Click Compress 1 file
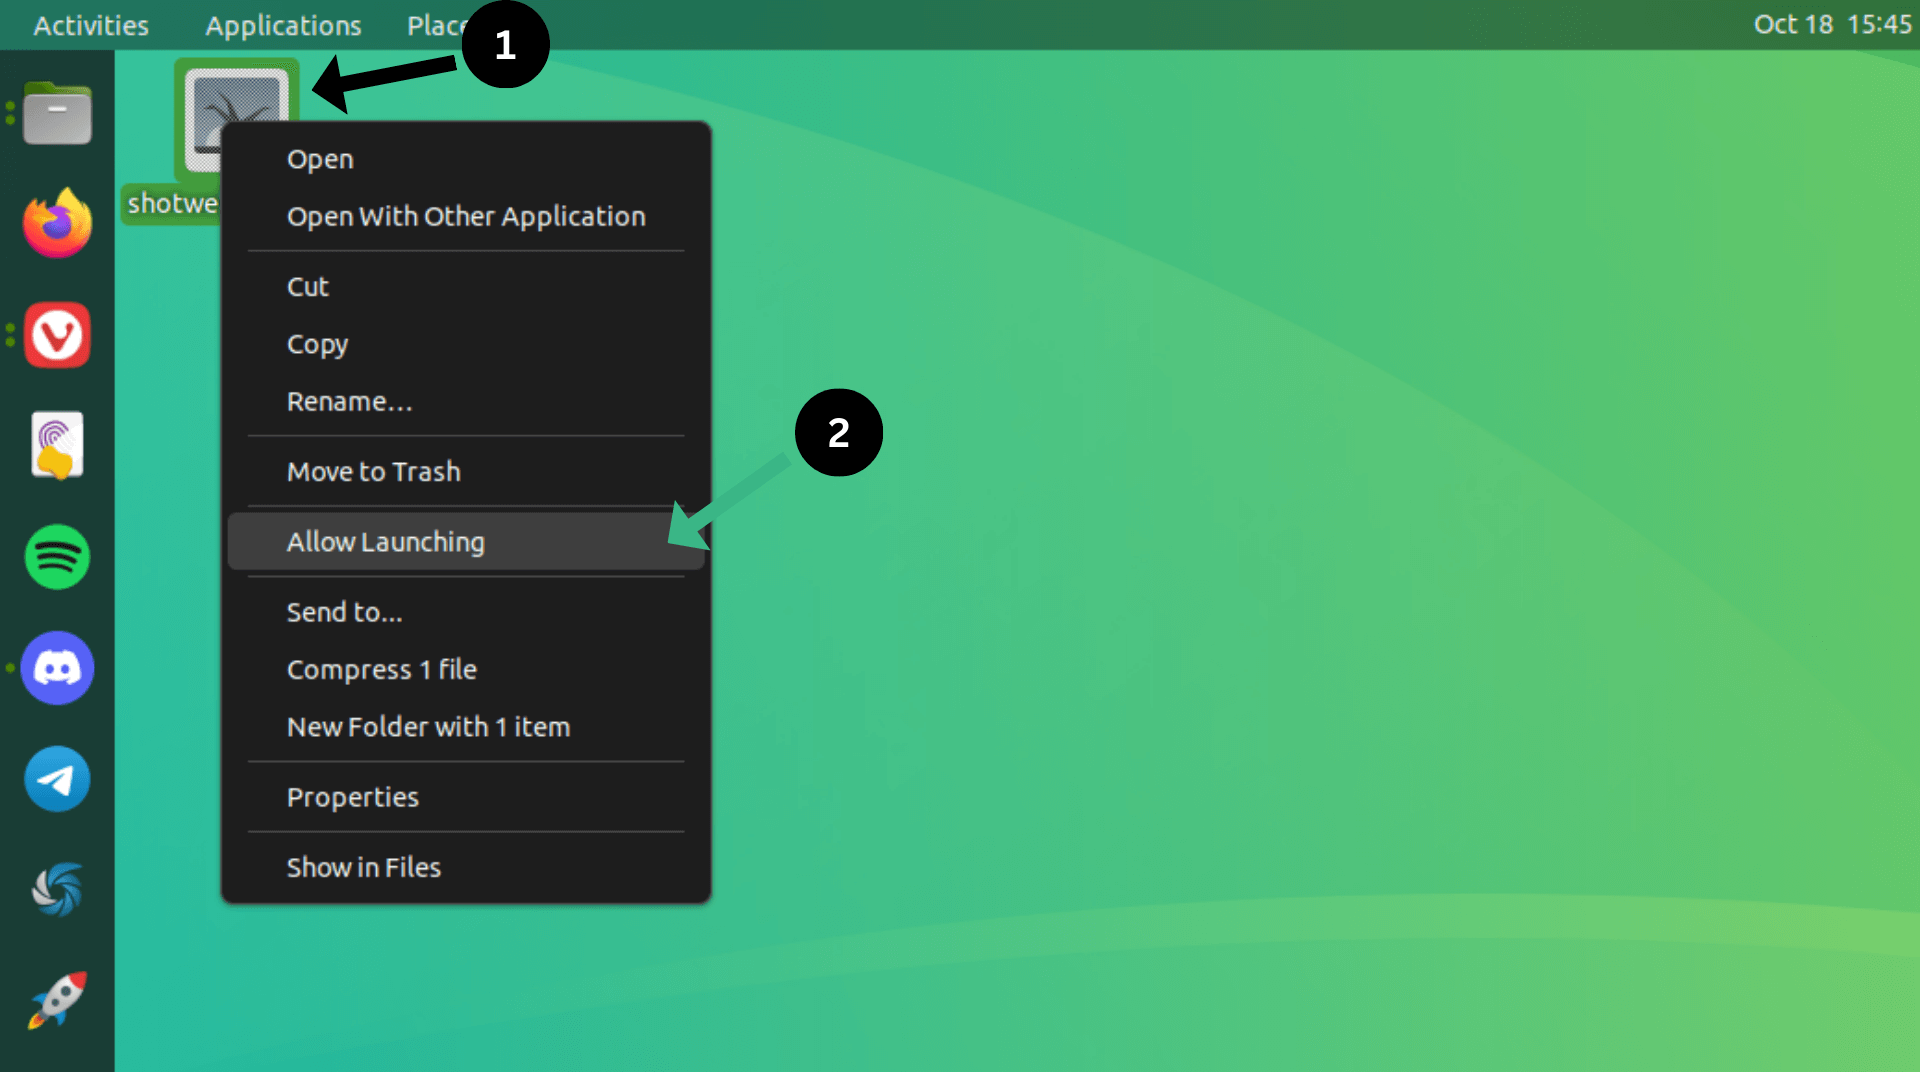This screenshot has height=1072, width=1920. click(382, 669)
